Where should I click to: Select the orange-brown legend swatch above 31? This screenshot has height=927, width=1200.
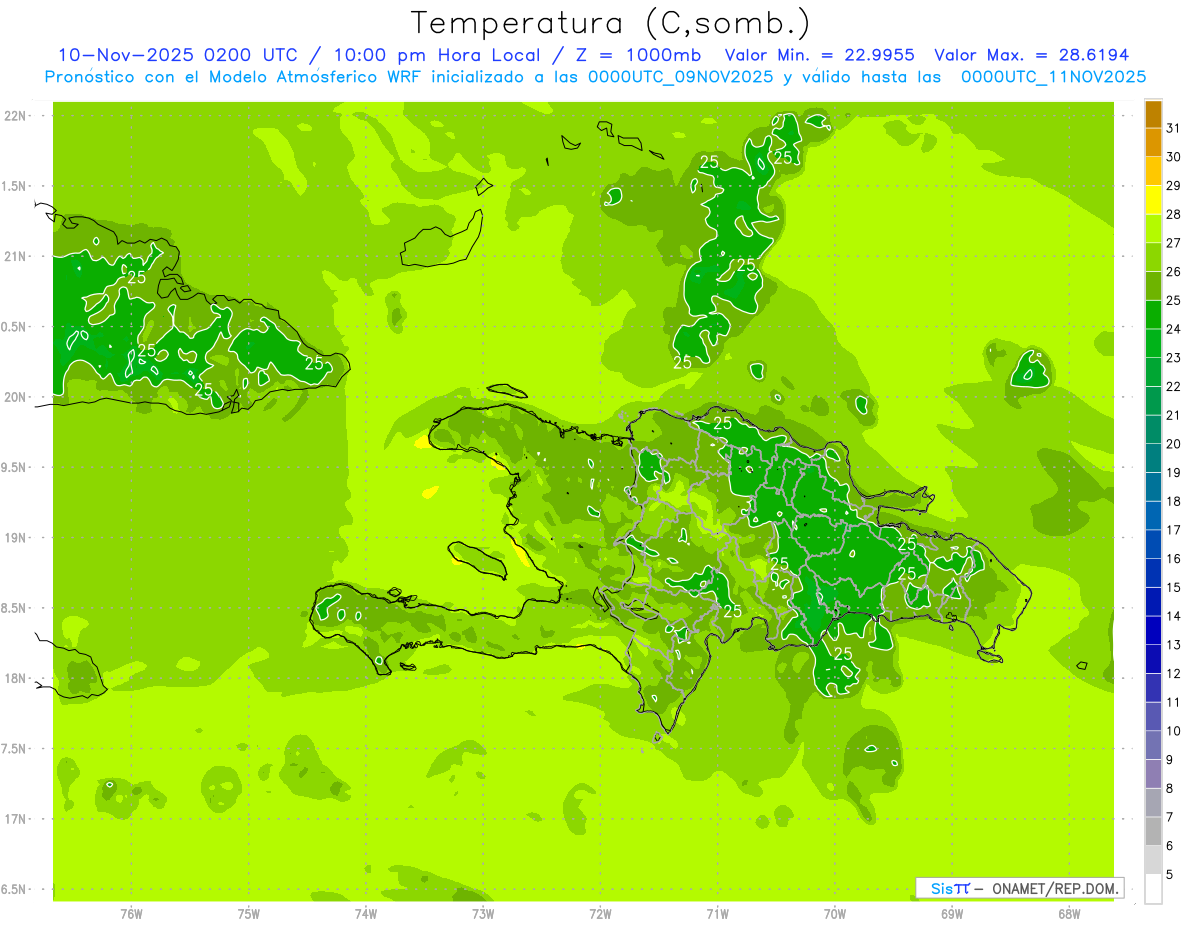pos(1153,114)
